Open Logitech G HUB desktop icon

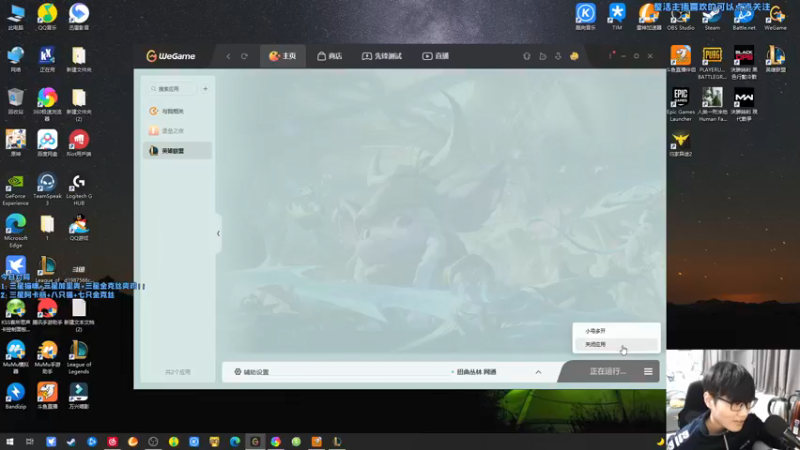[79, 189]
